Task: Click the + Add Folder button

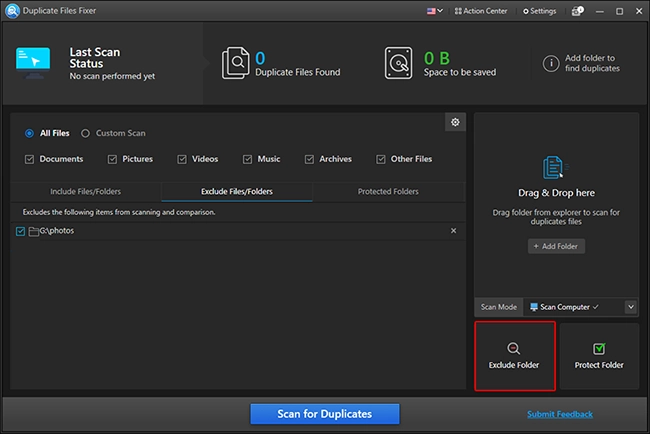Action: tap(556, 246)
